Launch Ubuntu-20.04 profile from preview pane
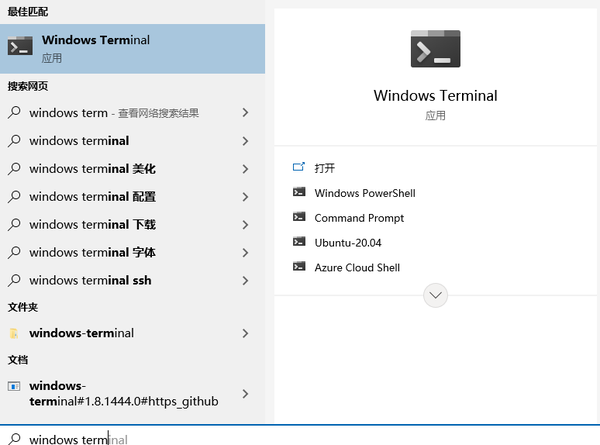The height and width of the screenshot is (445, 600). click(x=348, y=243)
